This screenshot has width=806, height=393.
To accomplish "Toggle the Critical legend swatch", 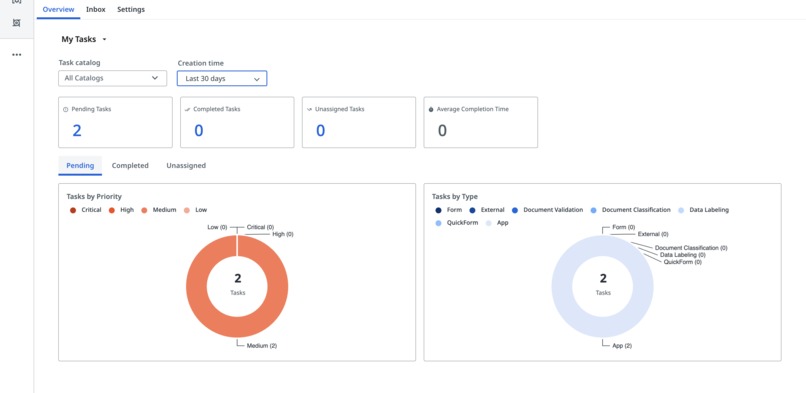I will pyautogui.click(x=73, y=210).
